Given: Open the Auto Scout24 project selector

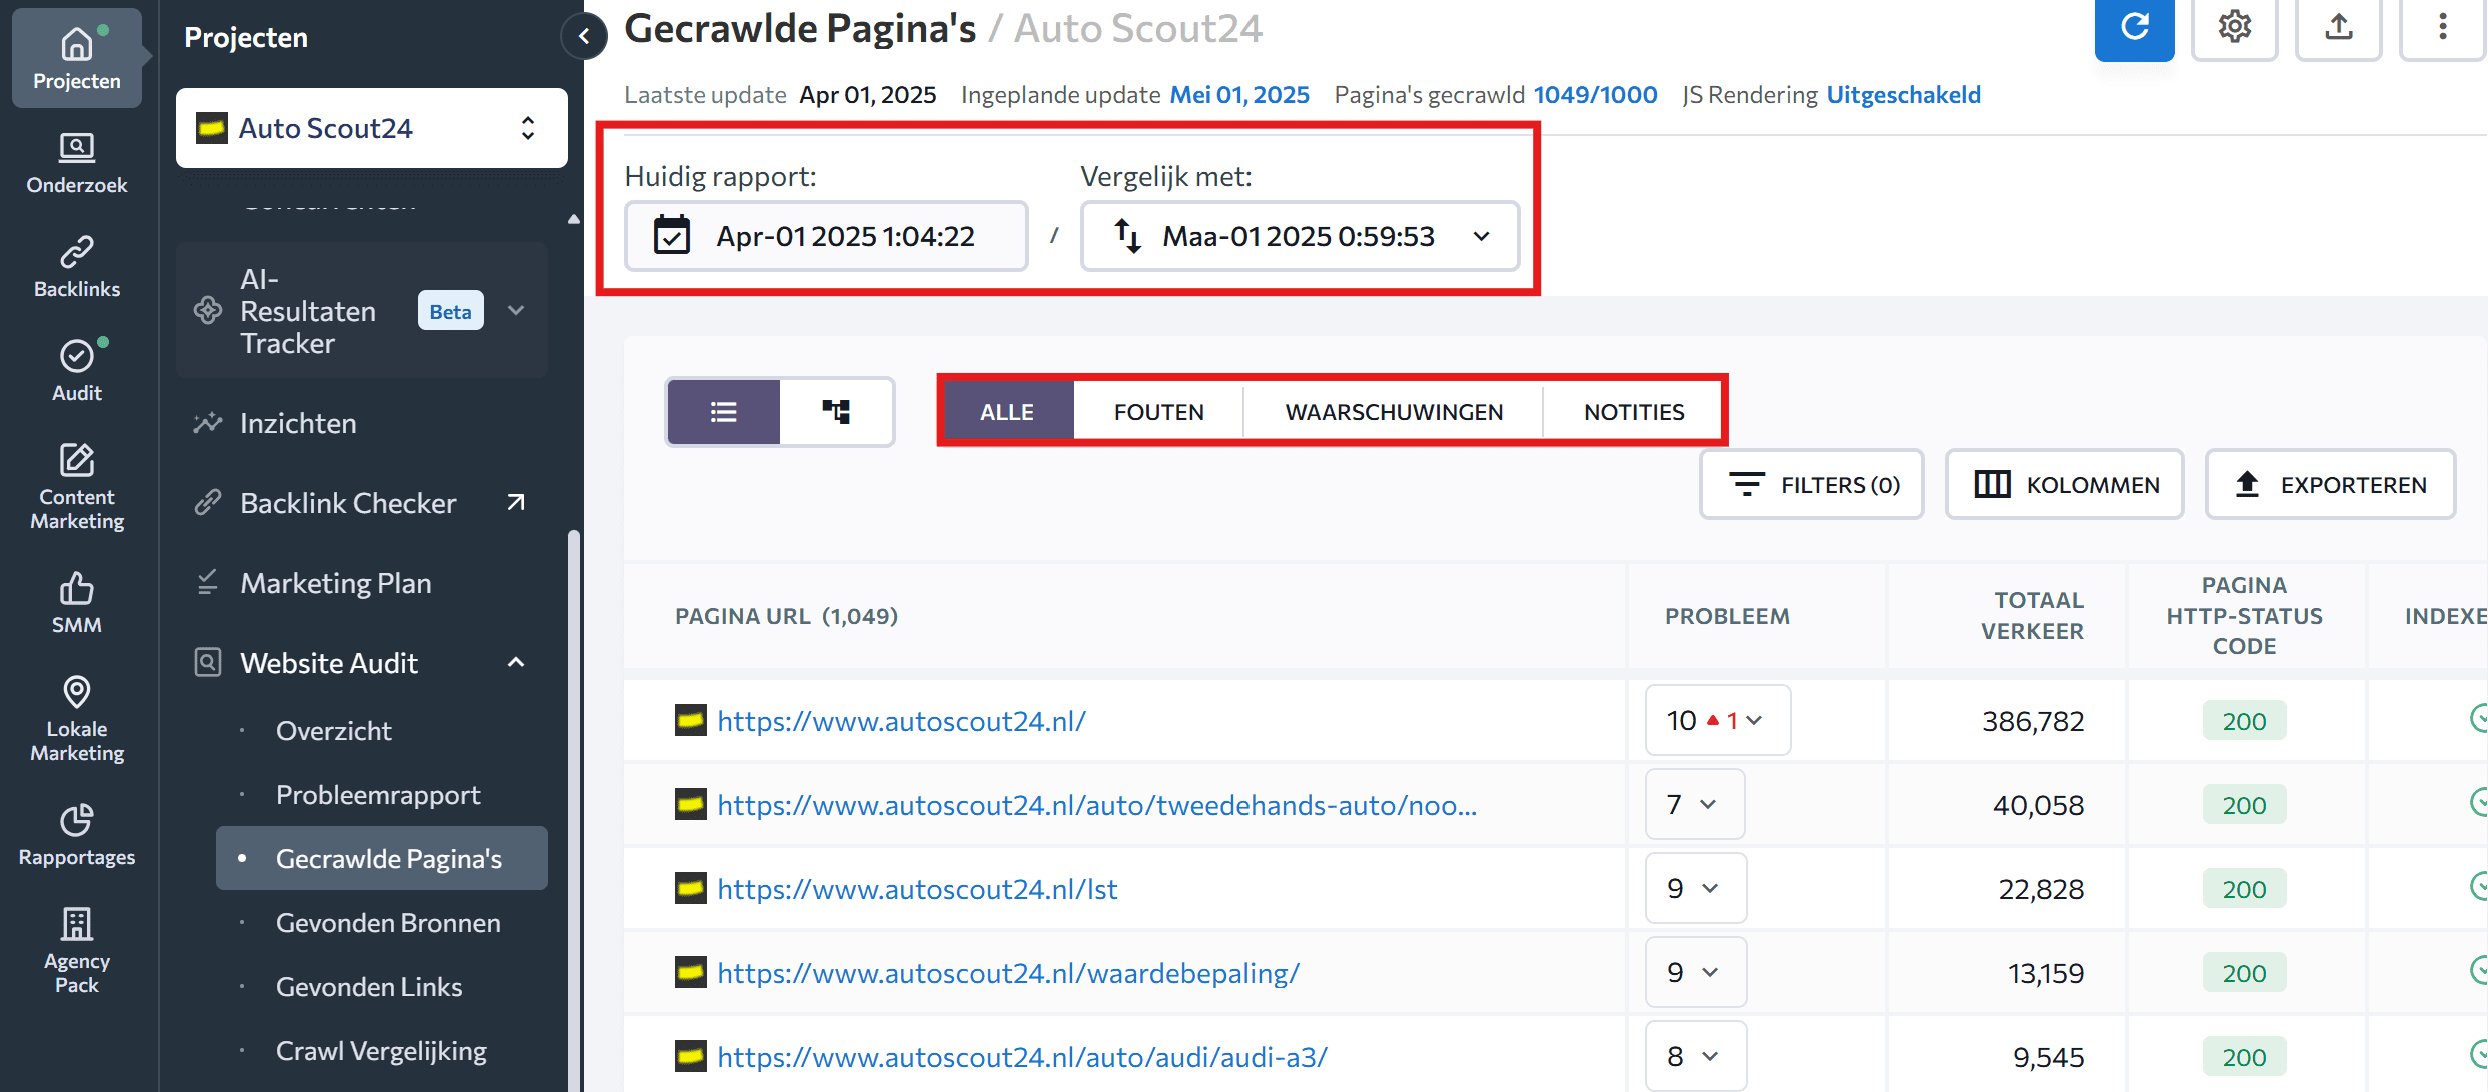Looking at the screenshot, I should tap(372, 128).
